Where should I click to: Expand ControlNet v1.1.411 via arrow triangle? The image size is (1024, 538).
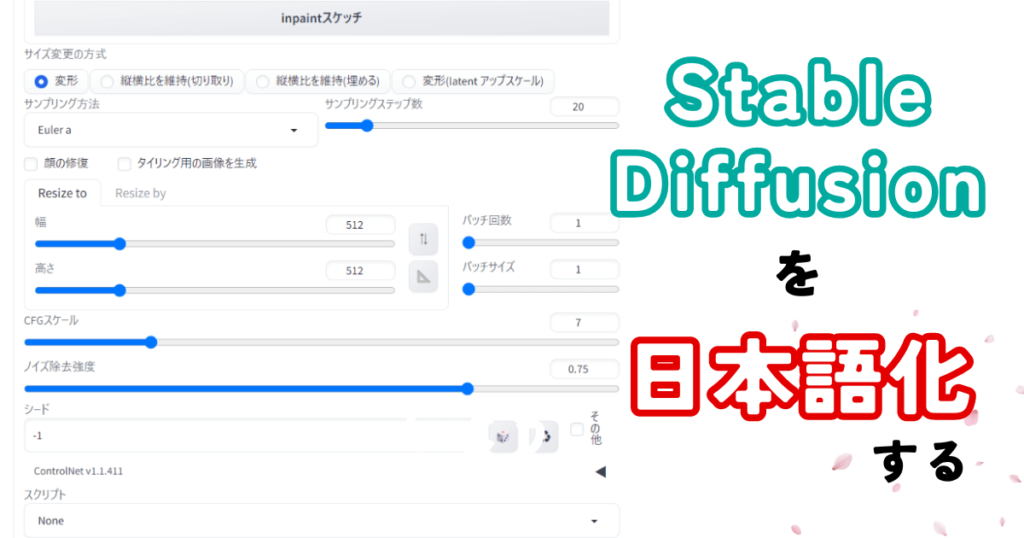point(601,471)
